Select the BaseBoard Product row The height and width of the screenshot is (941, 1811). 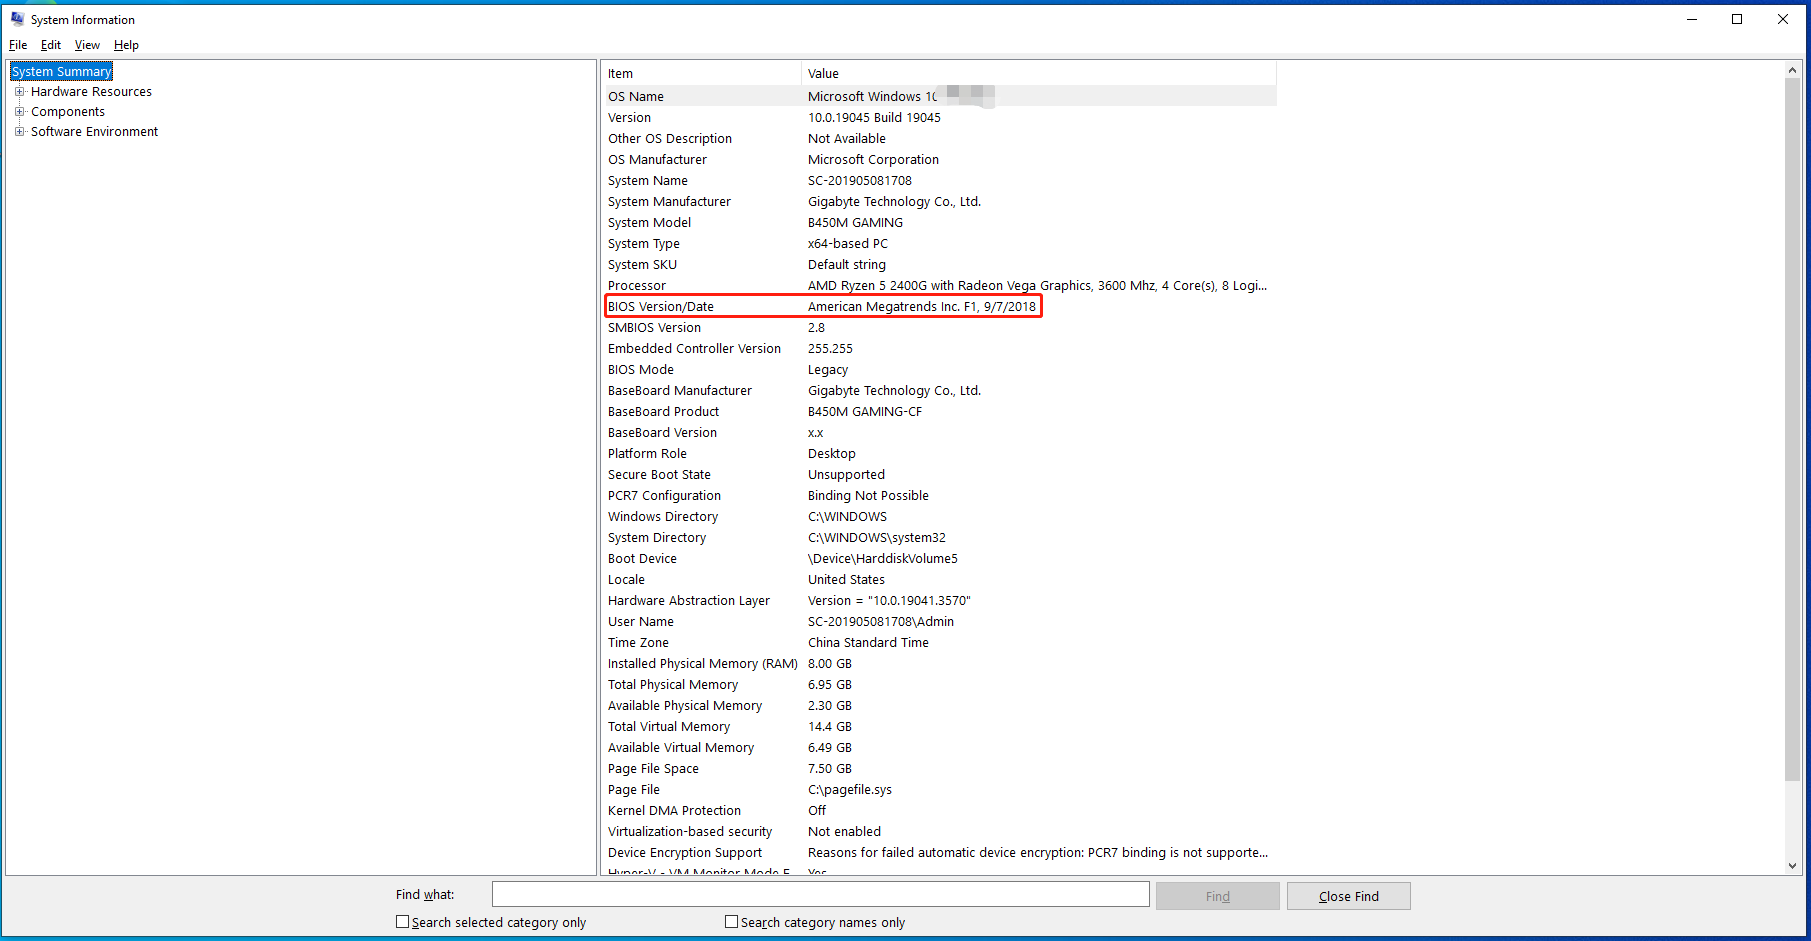(939, 411)
